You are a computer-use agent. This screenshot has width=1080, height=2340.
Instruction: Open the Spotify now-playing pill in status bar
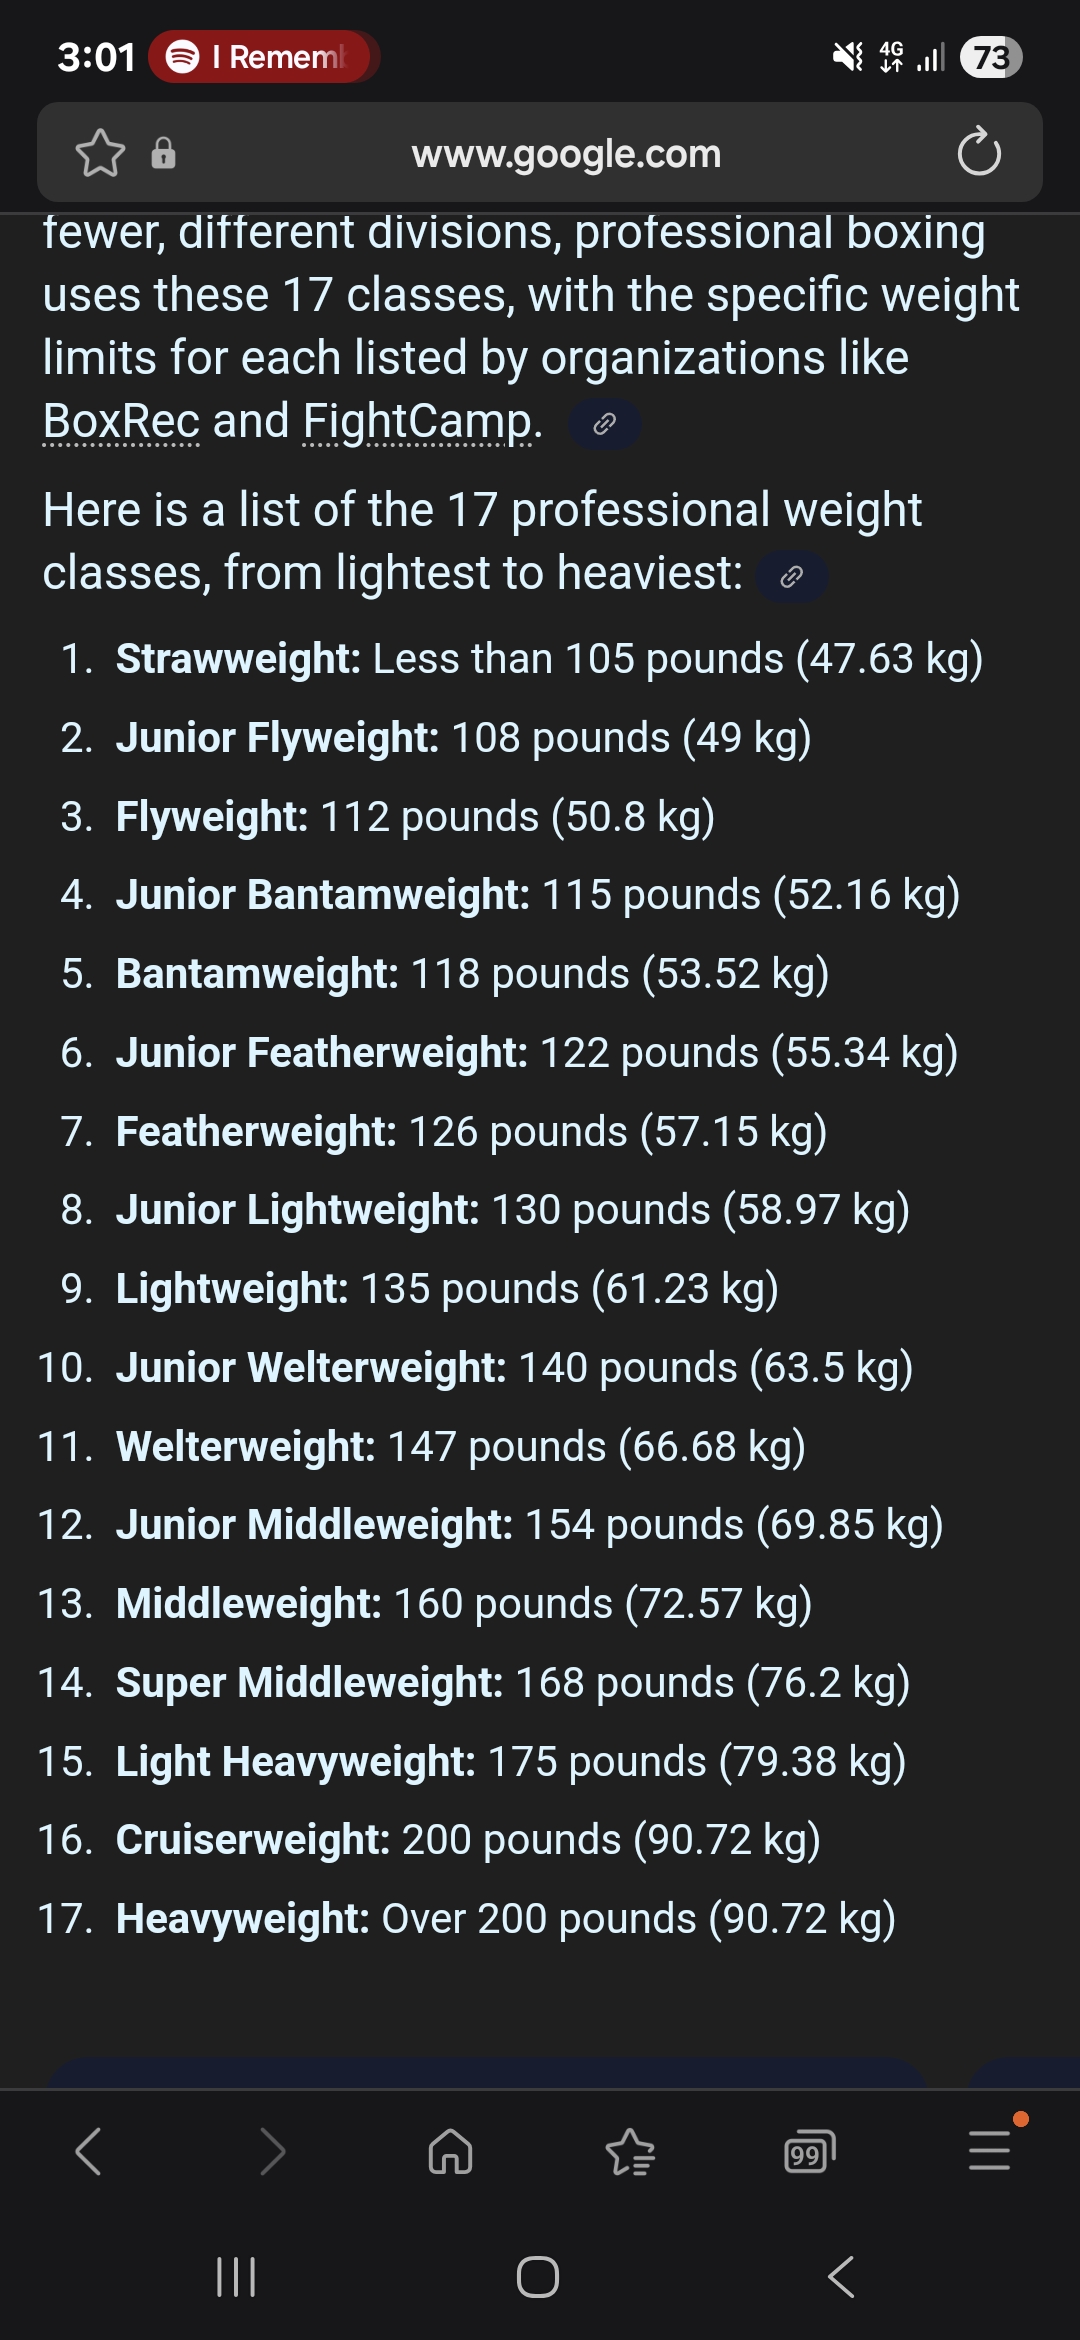264,57
